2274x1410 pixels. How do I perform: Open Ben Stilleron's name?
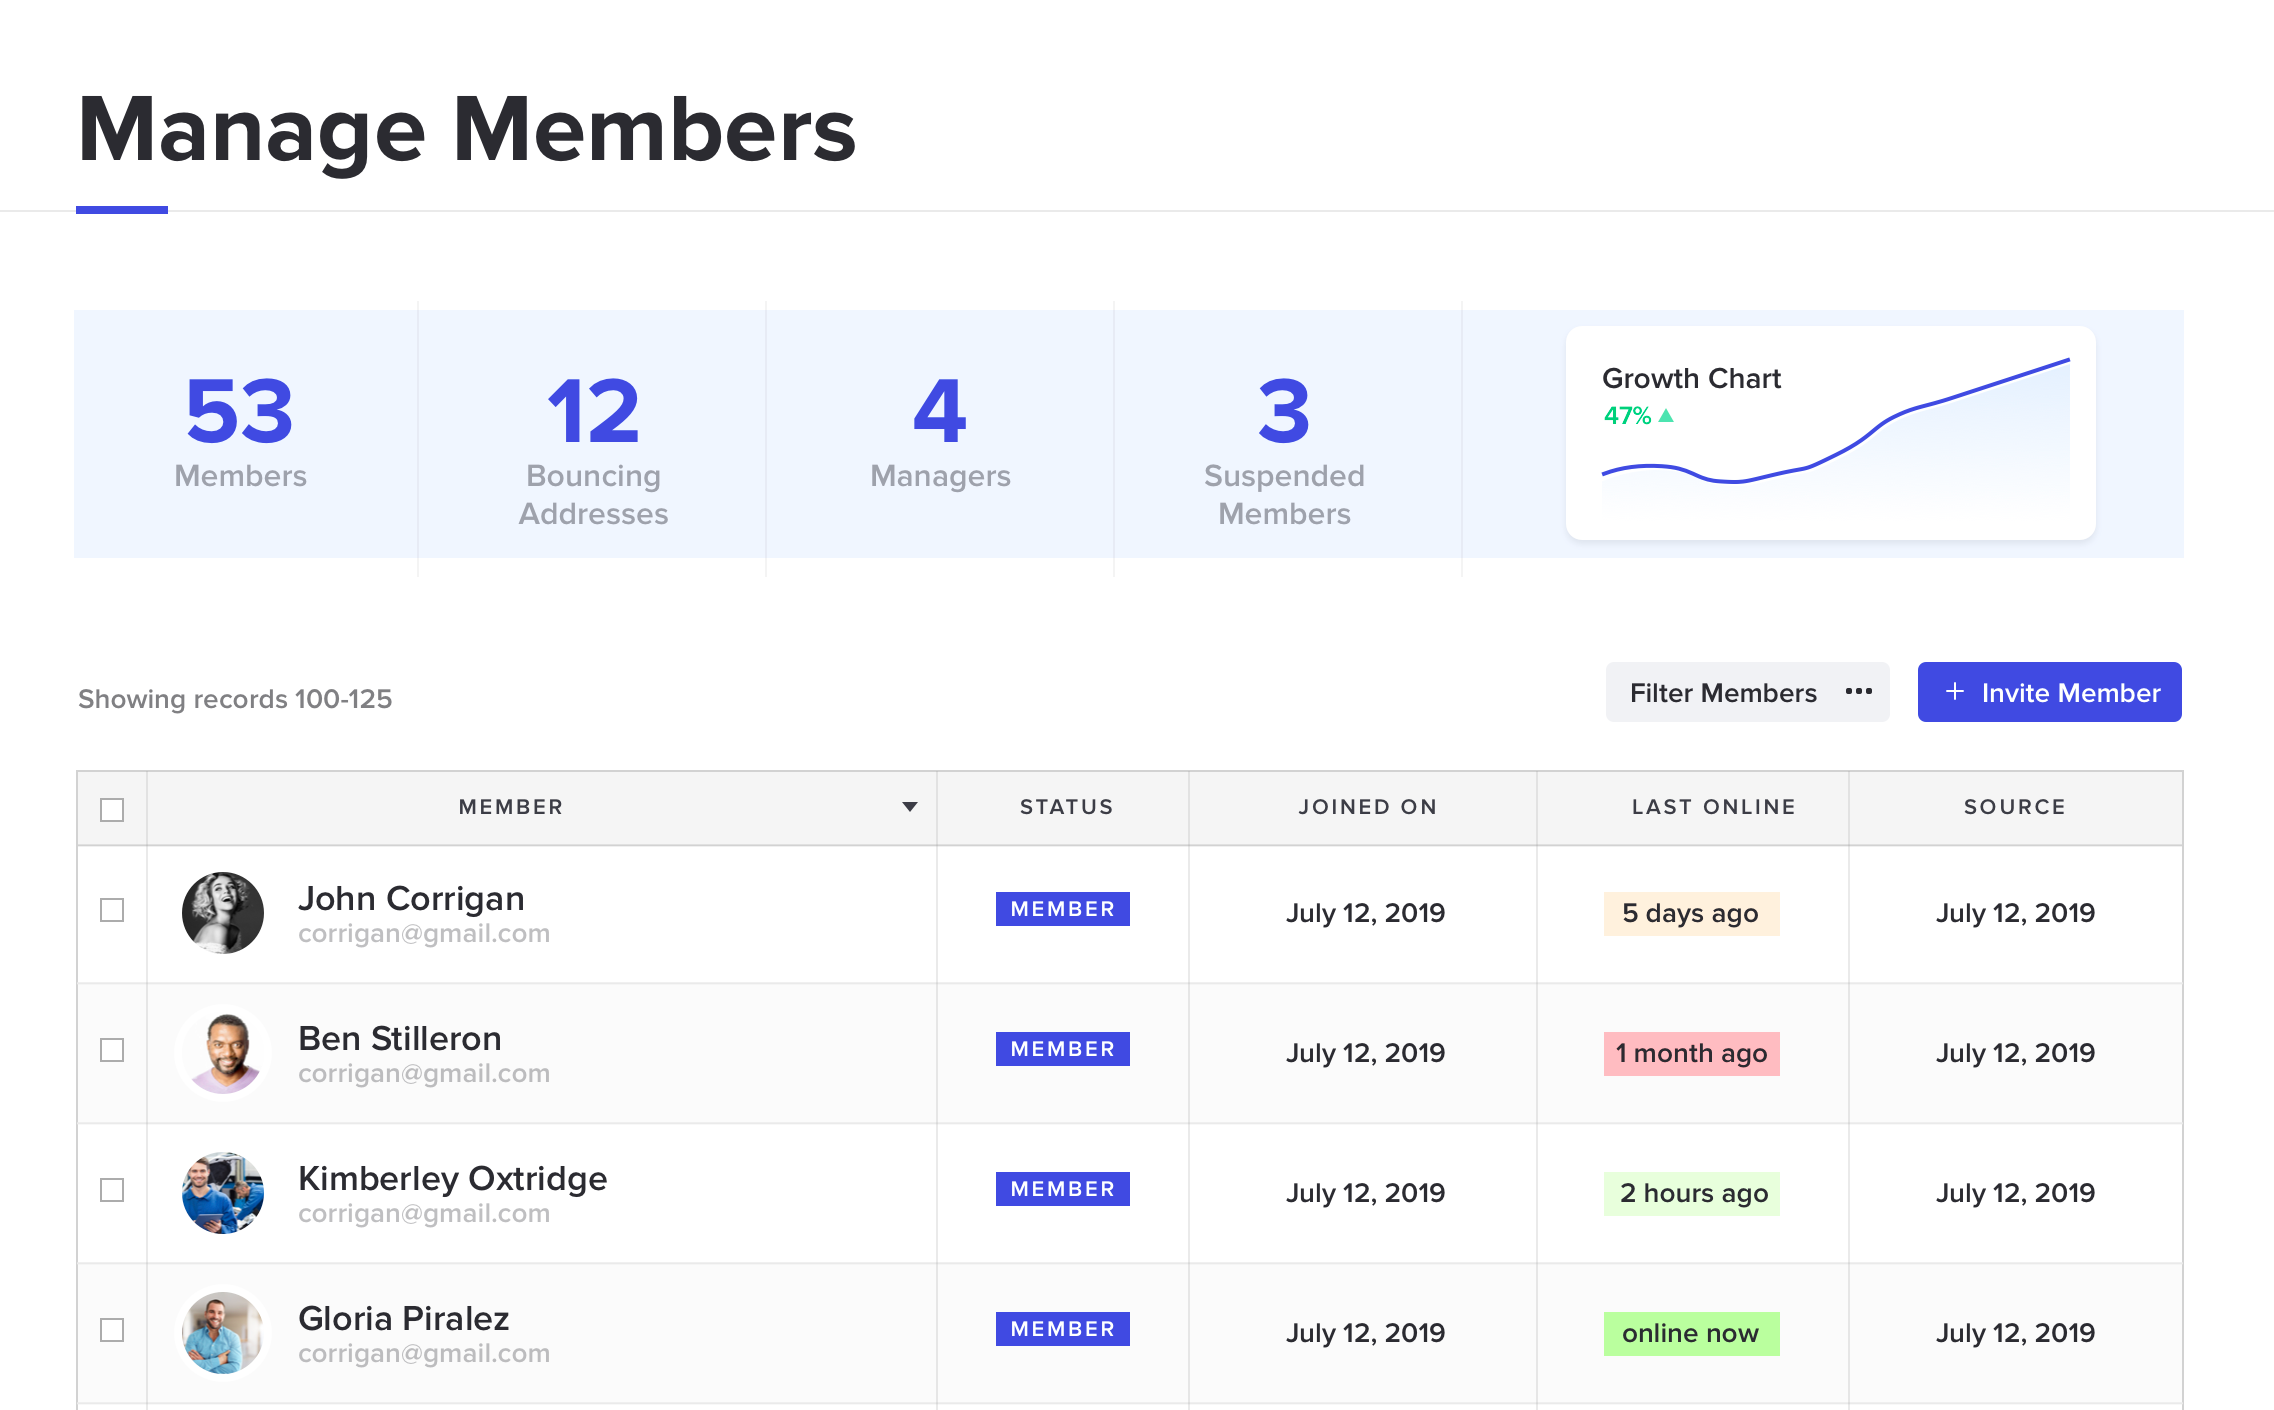coord(400,1038)
